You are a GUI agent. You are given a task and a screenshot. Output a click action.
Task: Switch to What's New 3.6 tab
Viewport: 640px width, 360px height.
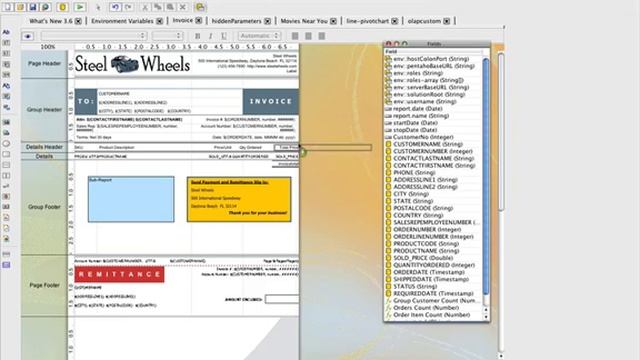pyautogui.click(x=51, y=21)
